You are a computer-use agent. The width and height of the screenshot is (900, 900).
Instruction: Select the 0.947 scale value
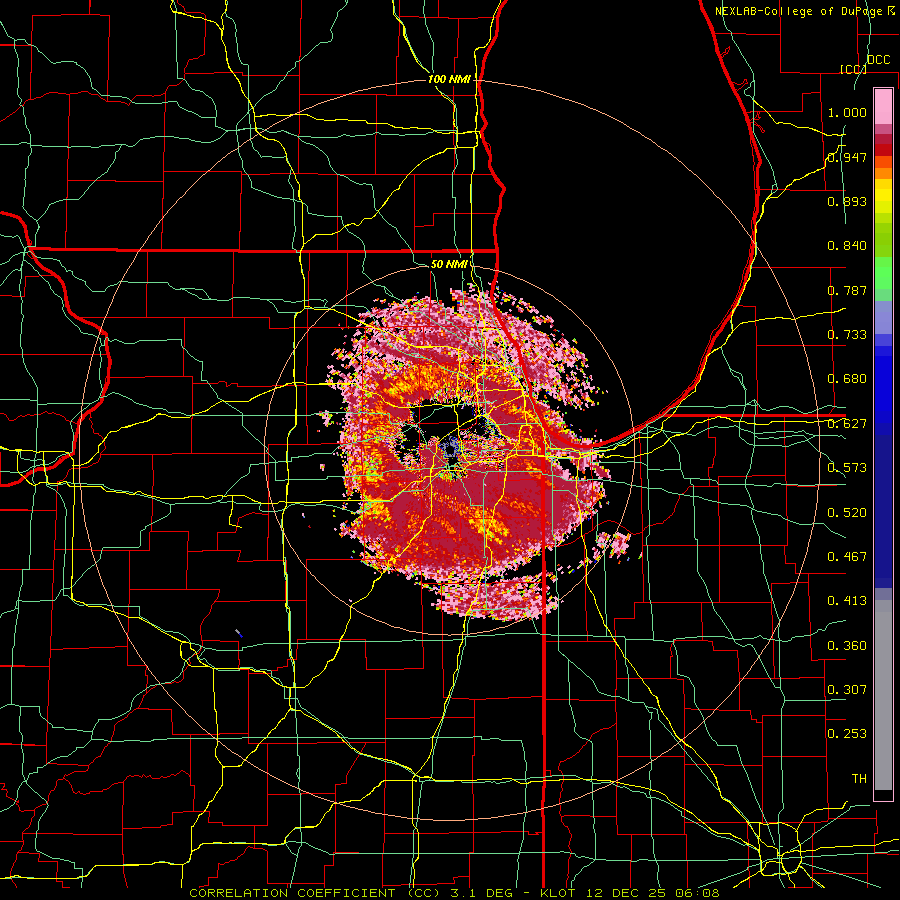coord(847,157)
